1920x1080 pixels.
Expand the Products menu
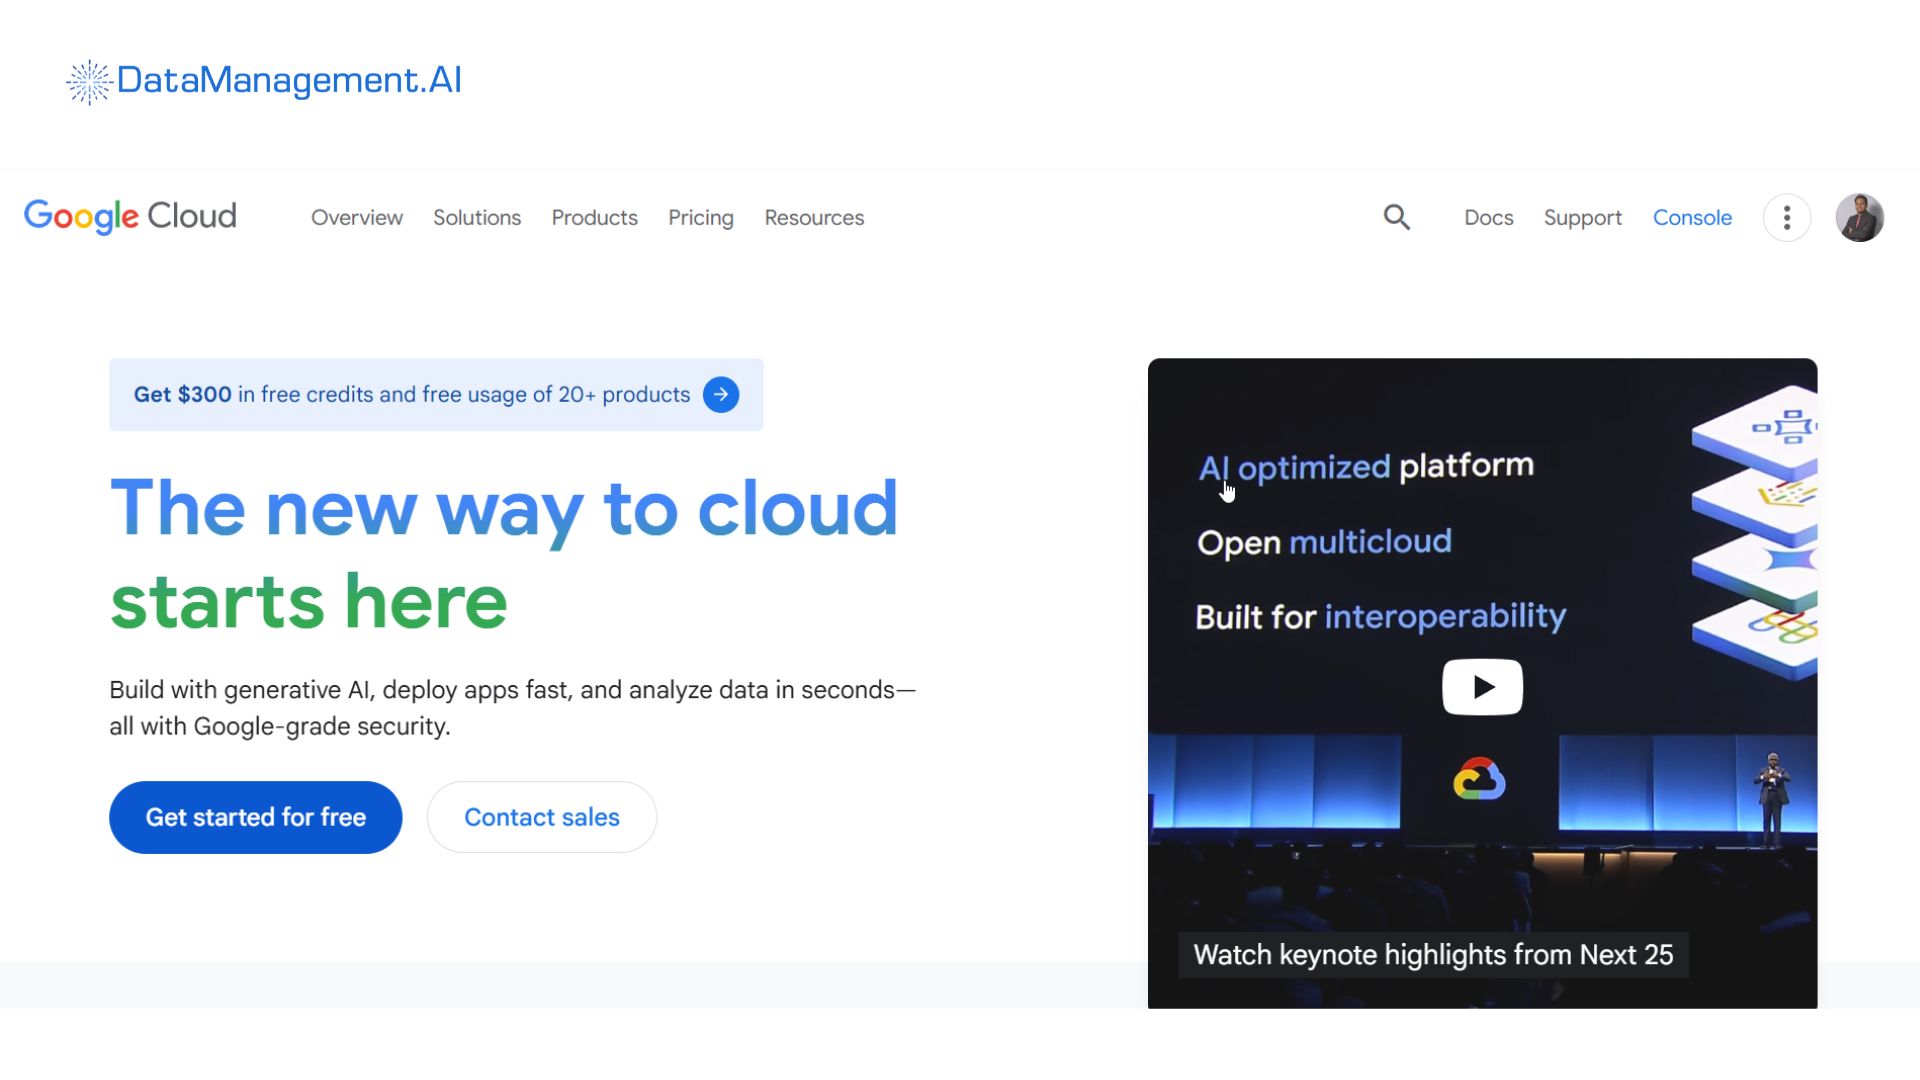point(594,217)
